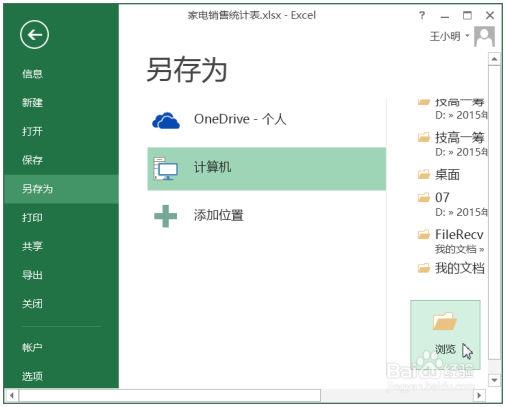Select 计算机 as save location
Screen dimensions: 506x407
click(267, 169)
